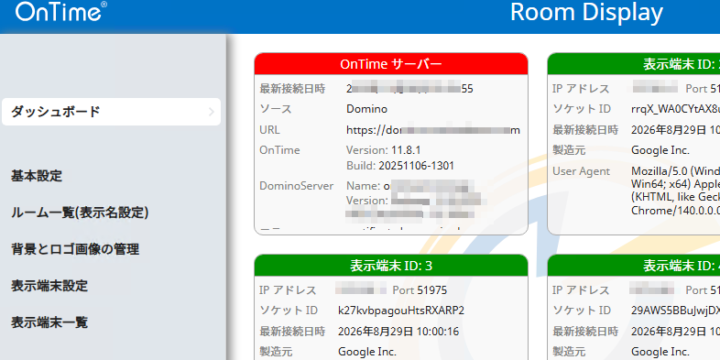Viewport: 720px width, 360px height.
Task: Click the 最新接続日時 label in OnTime サーバー card
Action: 292,89
